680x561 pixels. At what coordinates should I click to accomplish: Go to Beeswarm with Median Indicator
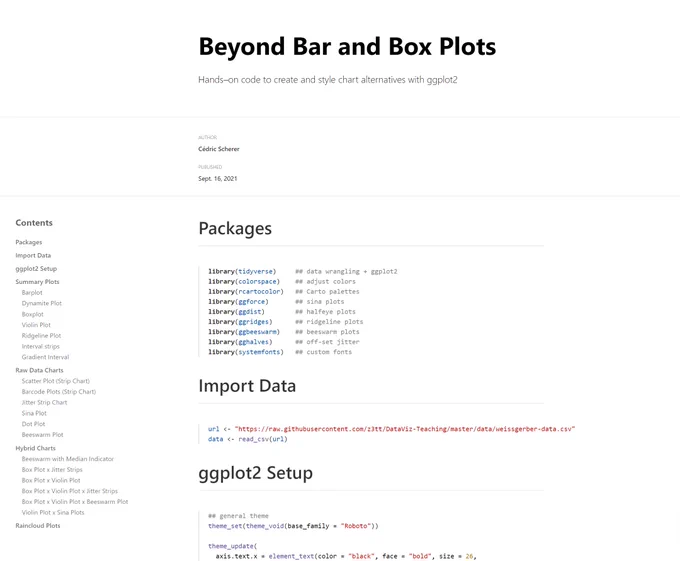[x=68, y=459]
